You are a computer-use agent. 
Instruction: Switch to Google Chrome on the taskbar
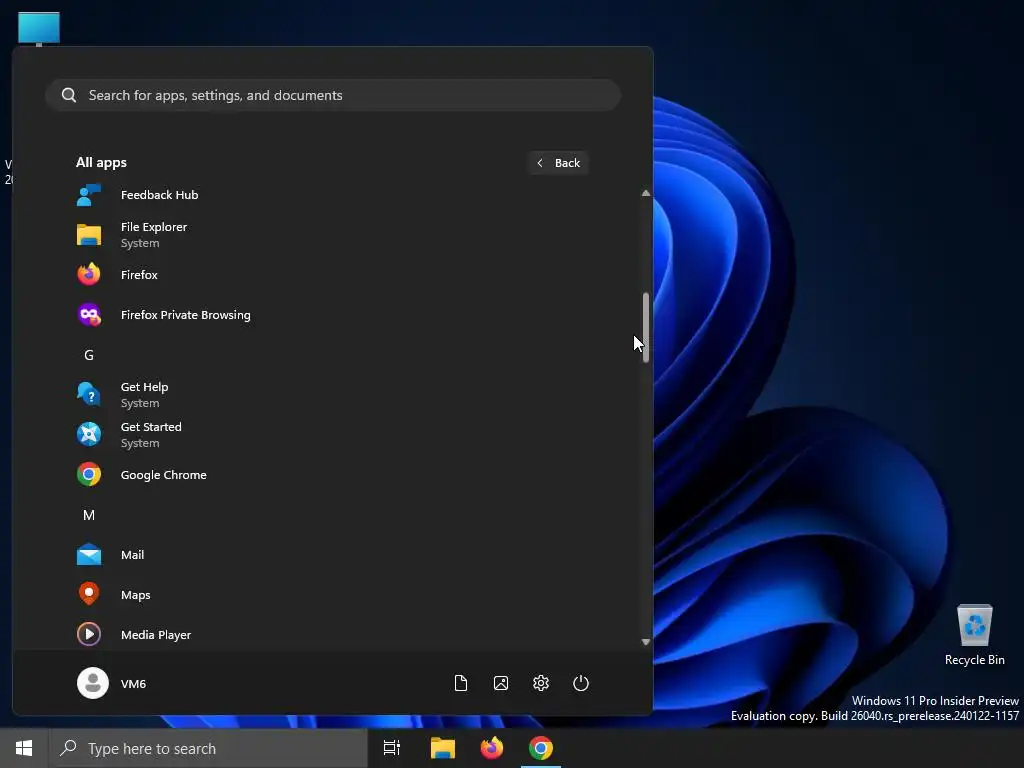pyautogui.click(x=541, y=748)
